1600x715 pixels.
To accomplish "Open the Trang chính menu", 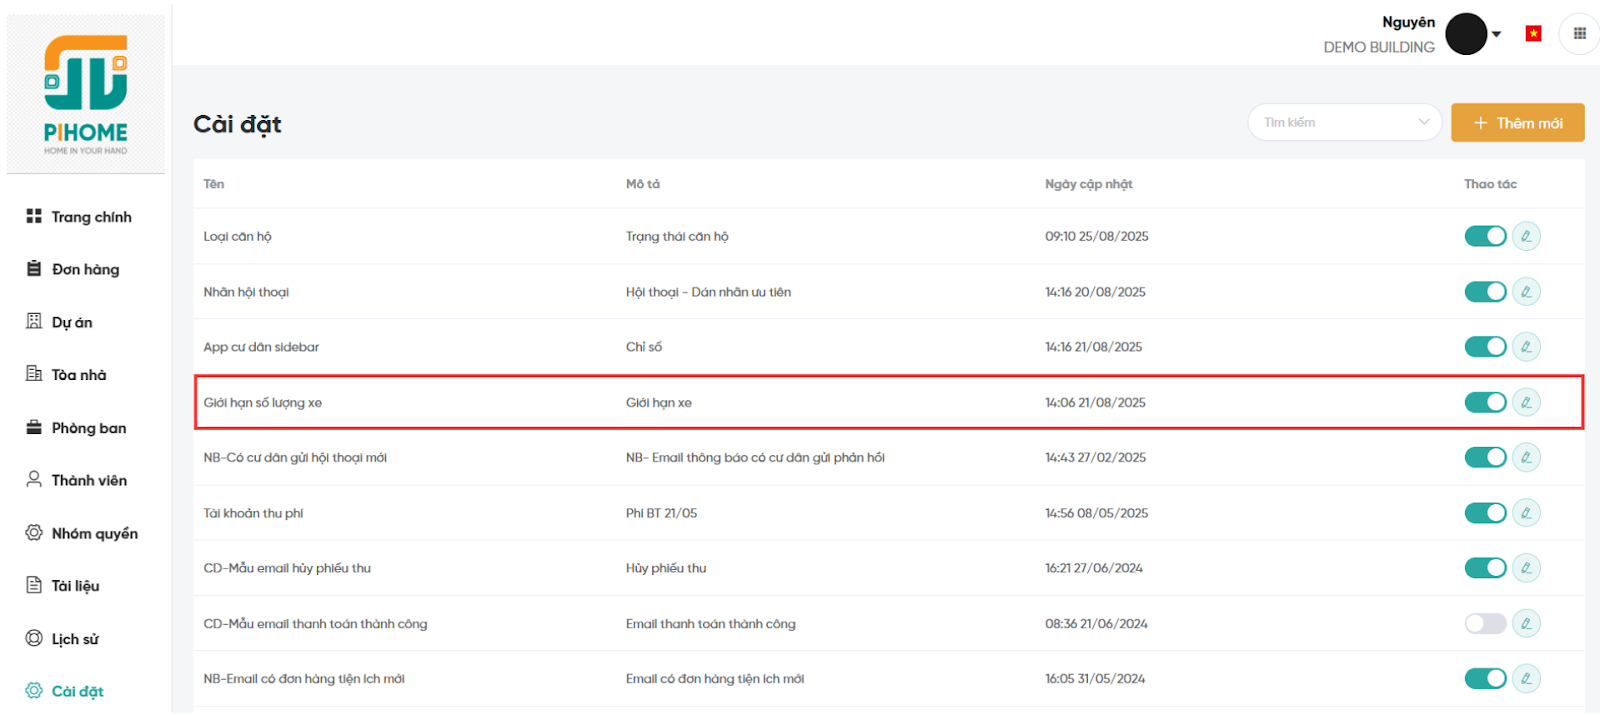I will coord(91,217).
